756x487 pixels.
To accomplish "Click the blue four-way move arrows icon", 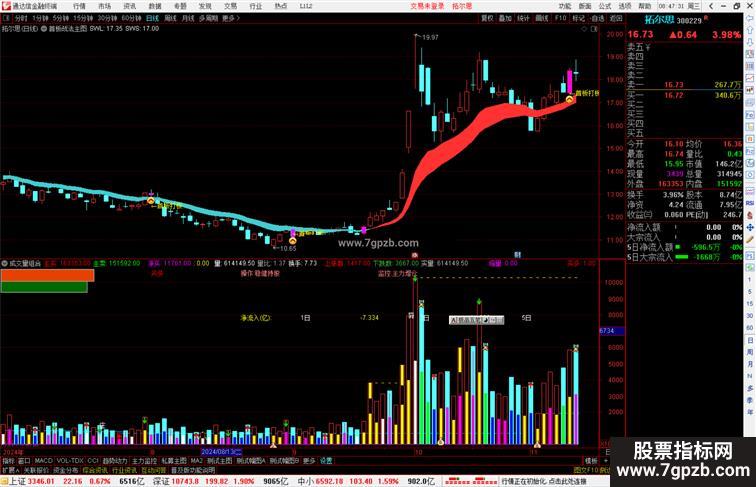I will pyautogui.click(x=750, y=227).
